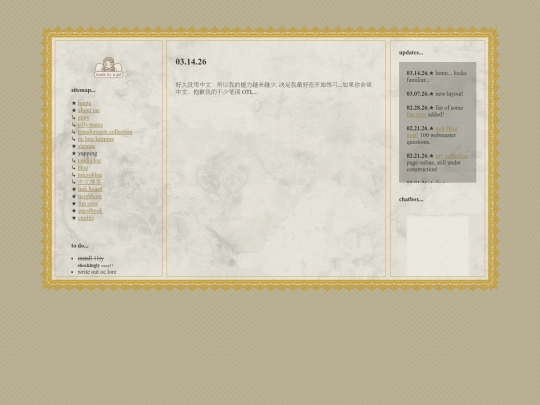Open the link board page

[x=90, y=189]
